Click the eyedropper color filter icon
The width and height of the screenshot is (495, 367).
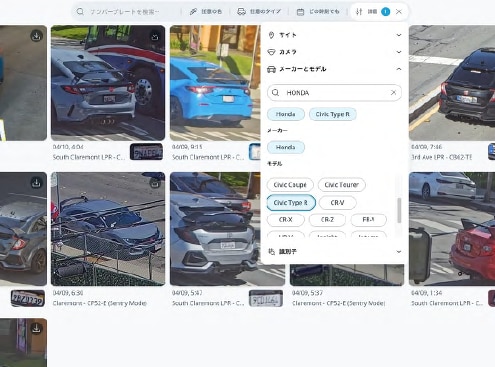[x=193, y=12]
